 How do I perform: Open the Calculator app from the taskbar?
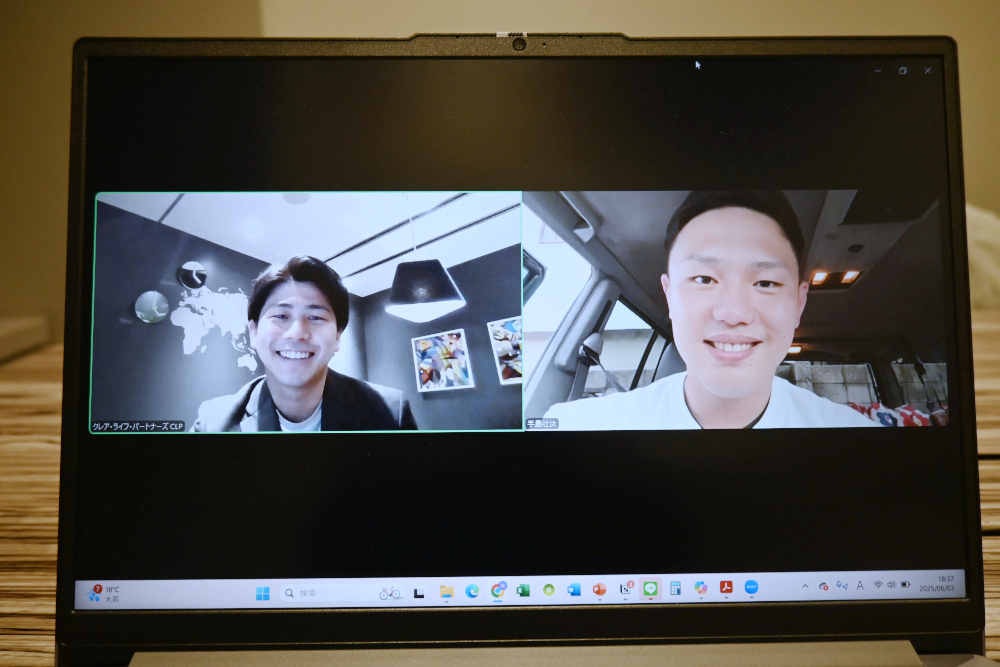coord(675,589)
